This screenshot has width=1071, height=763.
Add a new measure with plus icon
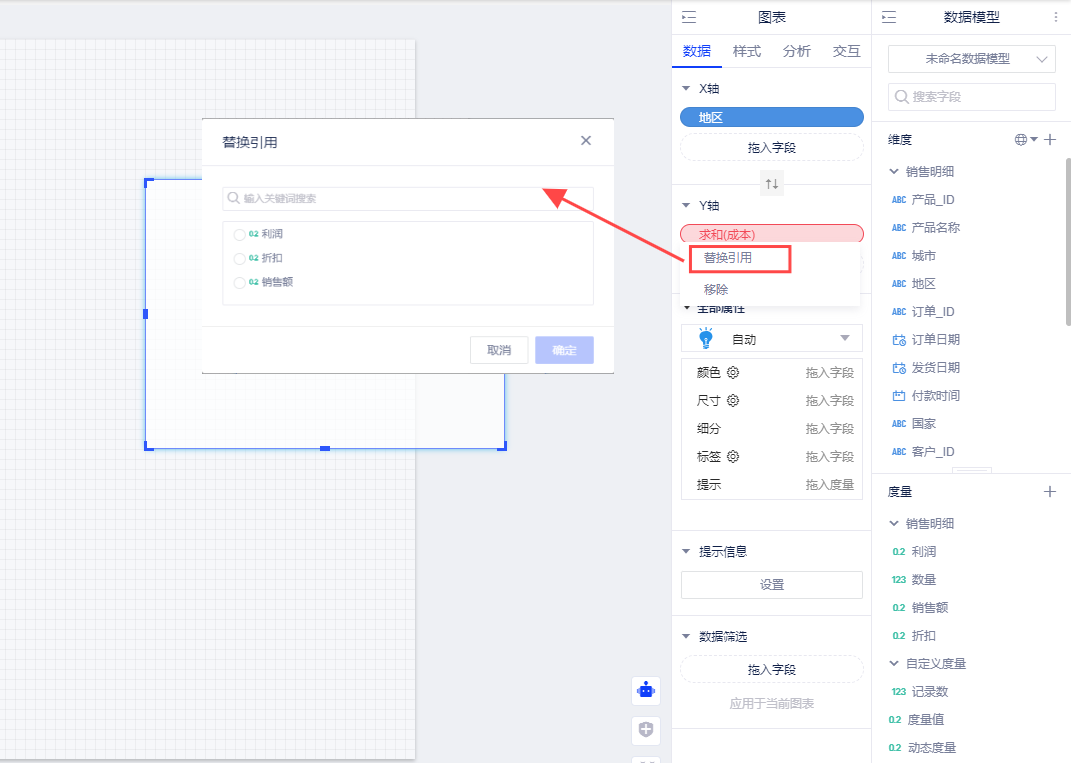pyautogui.click(x=1050, y=492)
